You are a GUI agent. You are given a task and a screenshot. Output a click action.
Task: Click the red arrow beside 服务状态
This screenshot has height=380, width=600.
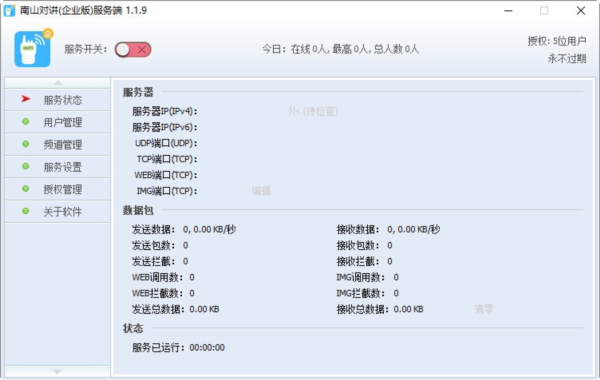point(26,99)
